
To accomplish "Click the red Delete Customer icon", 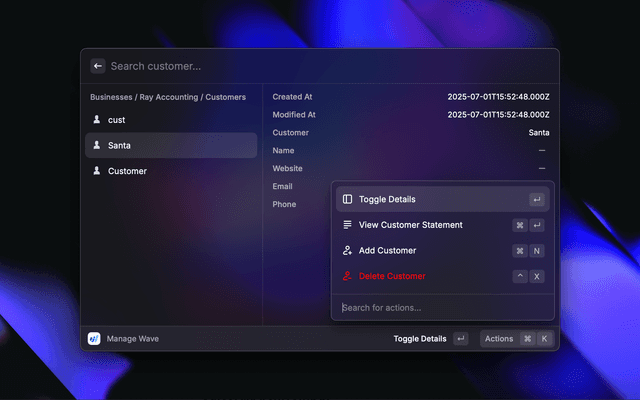I will click(x=347, y=276).
